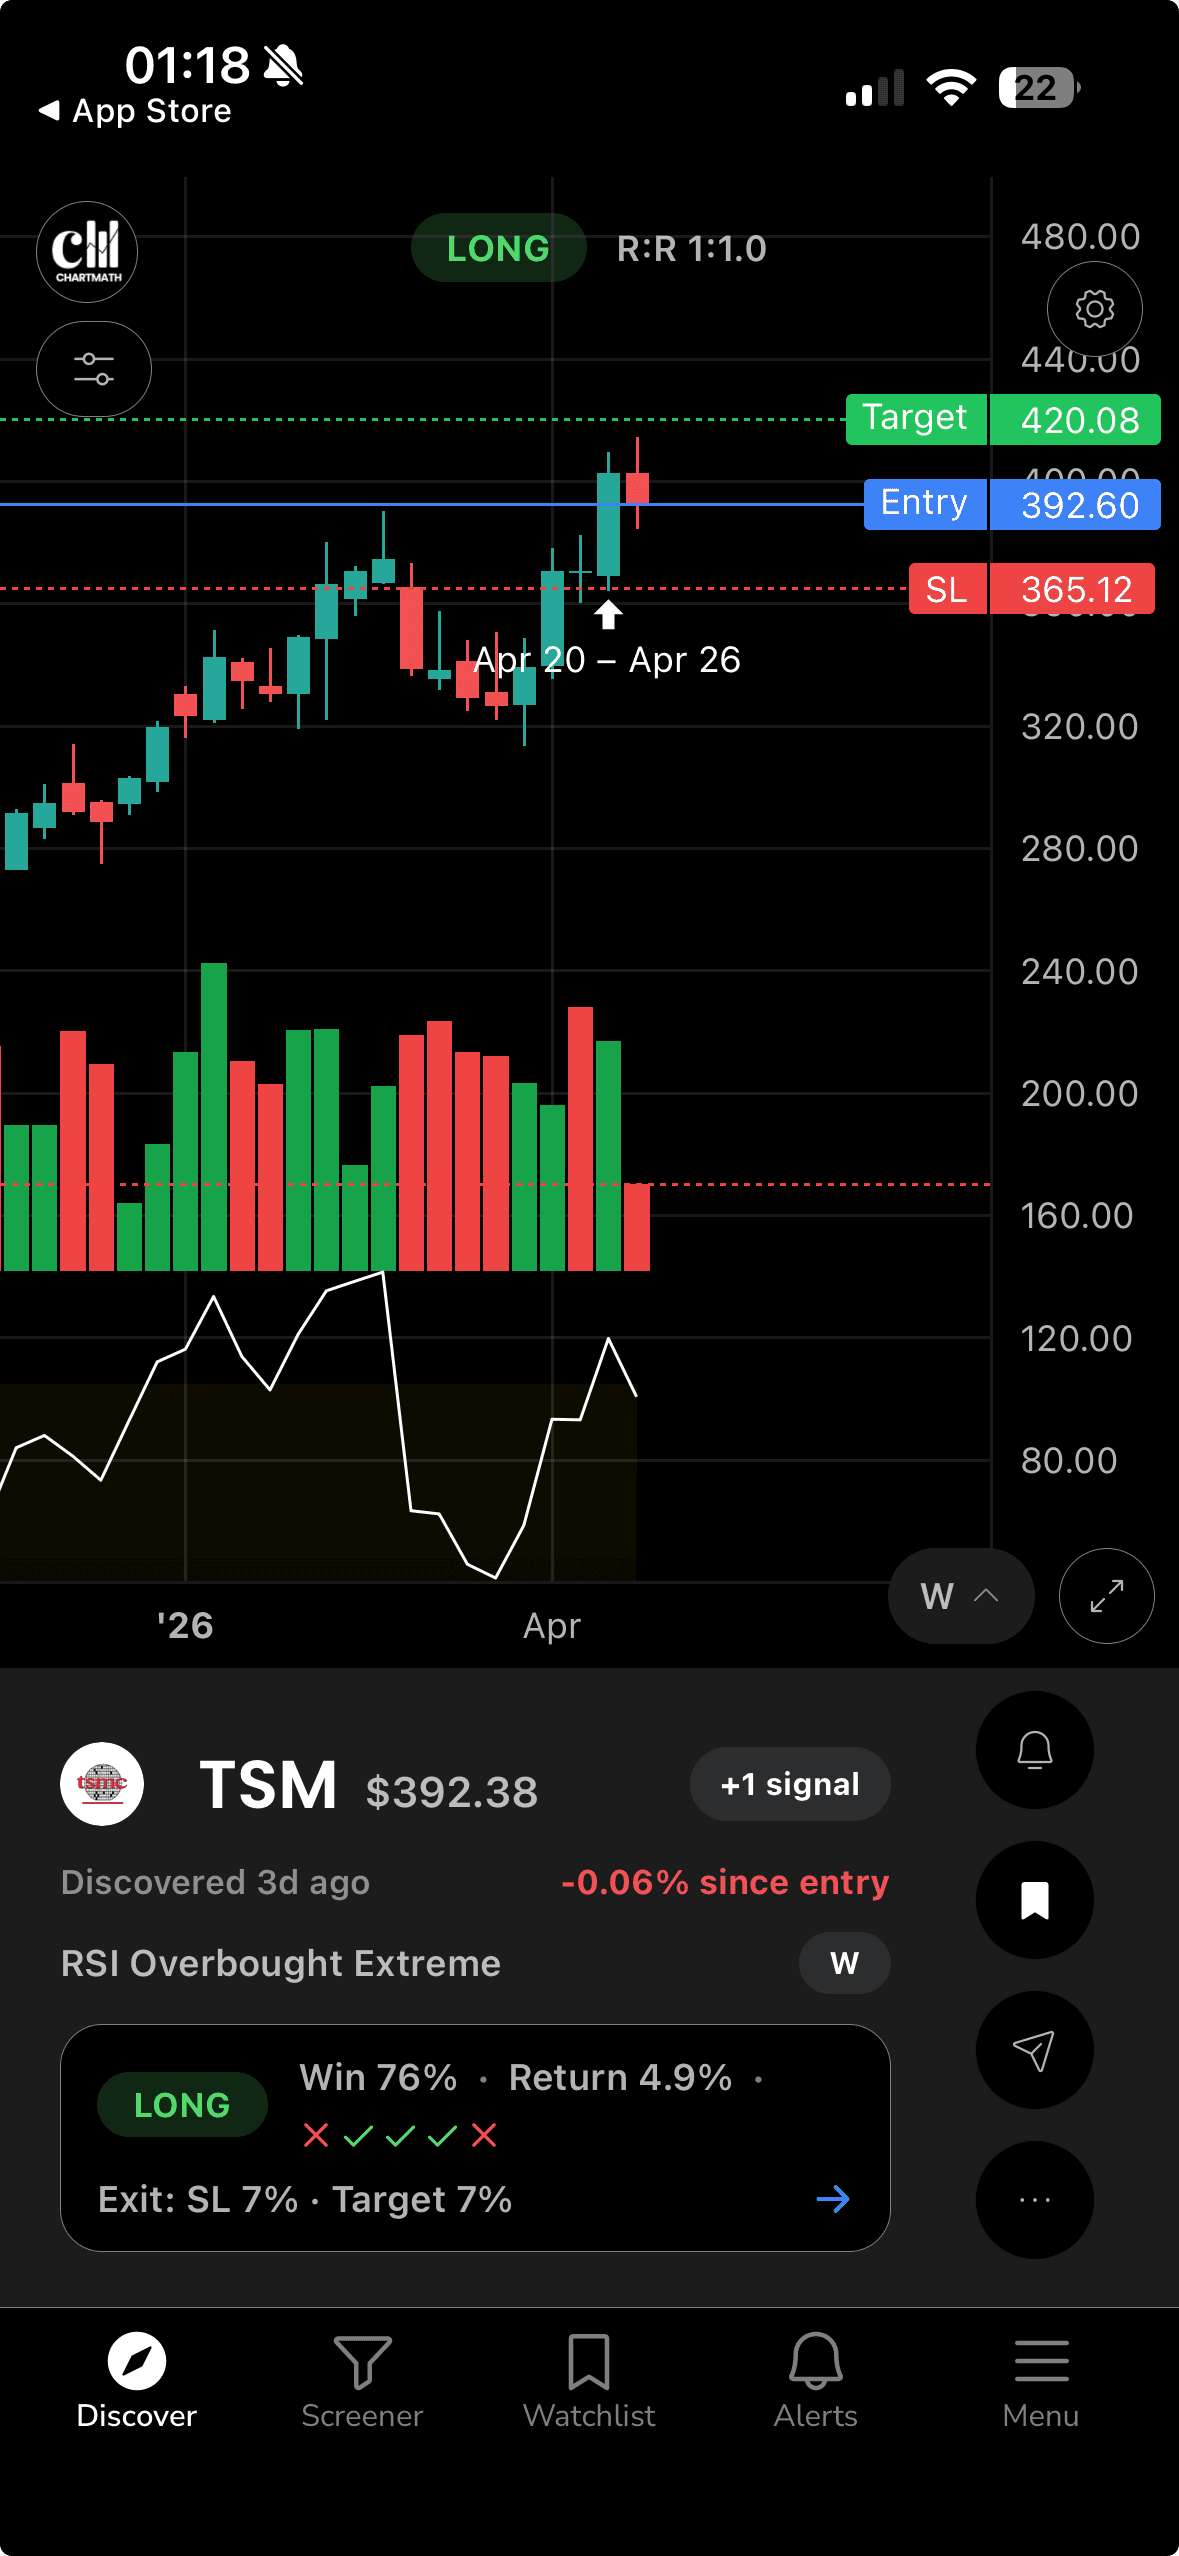This screenshot has height=2556, width=1179.
Task: Tap the '26 time axis label
Action: [185, 1625]
